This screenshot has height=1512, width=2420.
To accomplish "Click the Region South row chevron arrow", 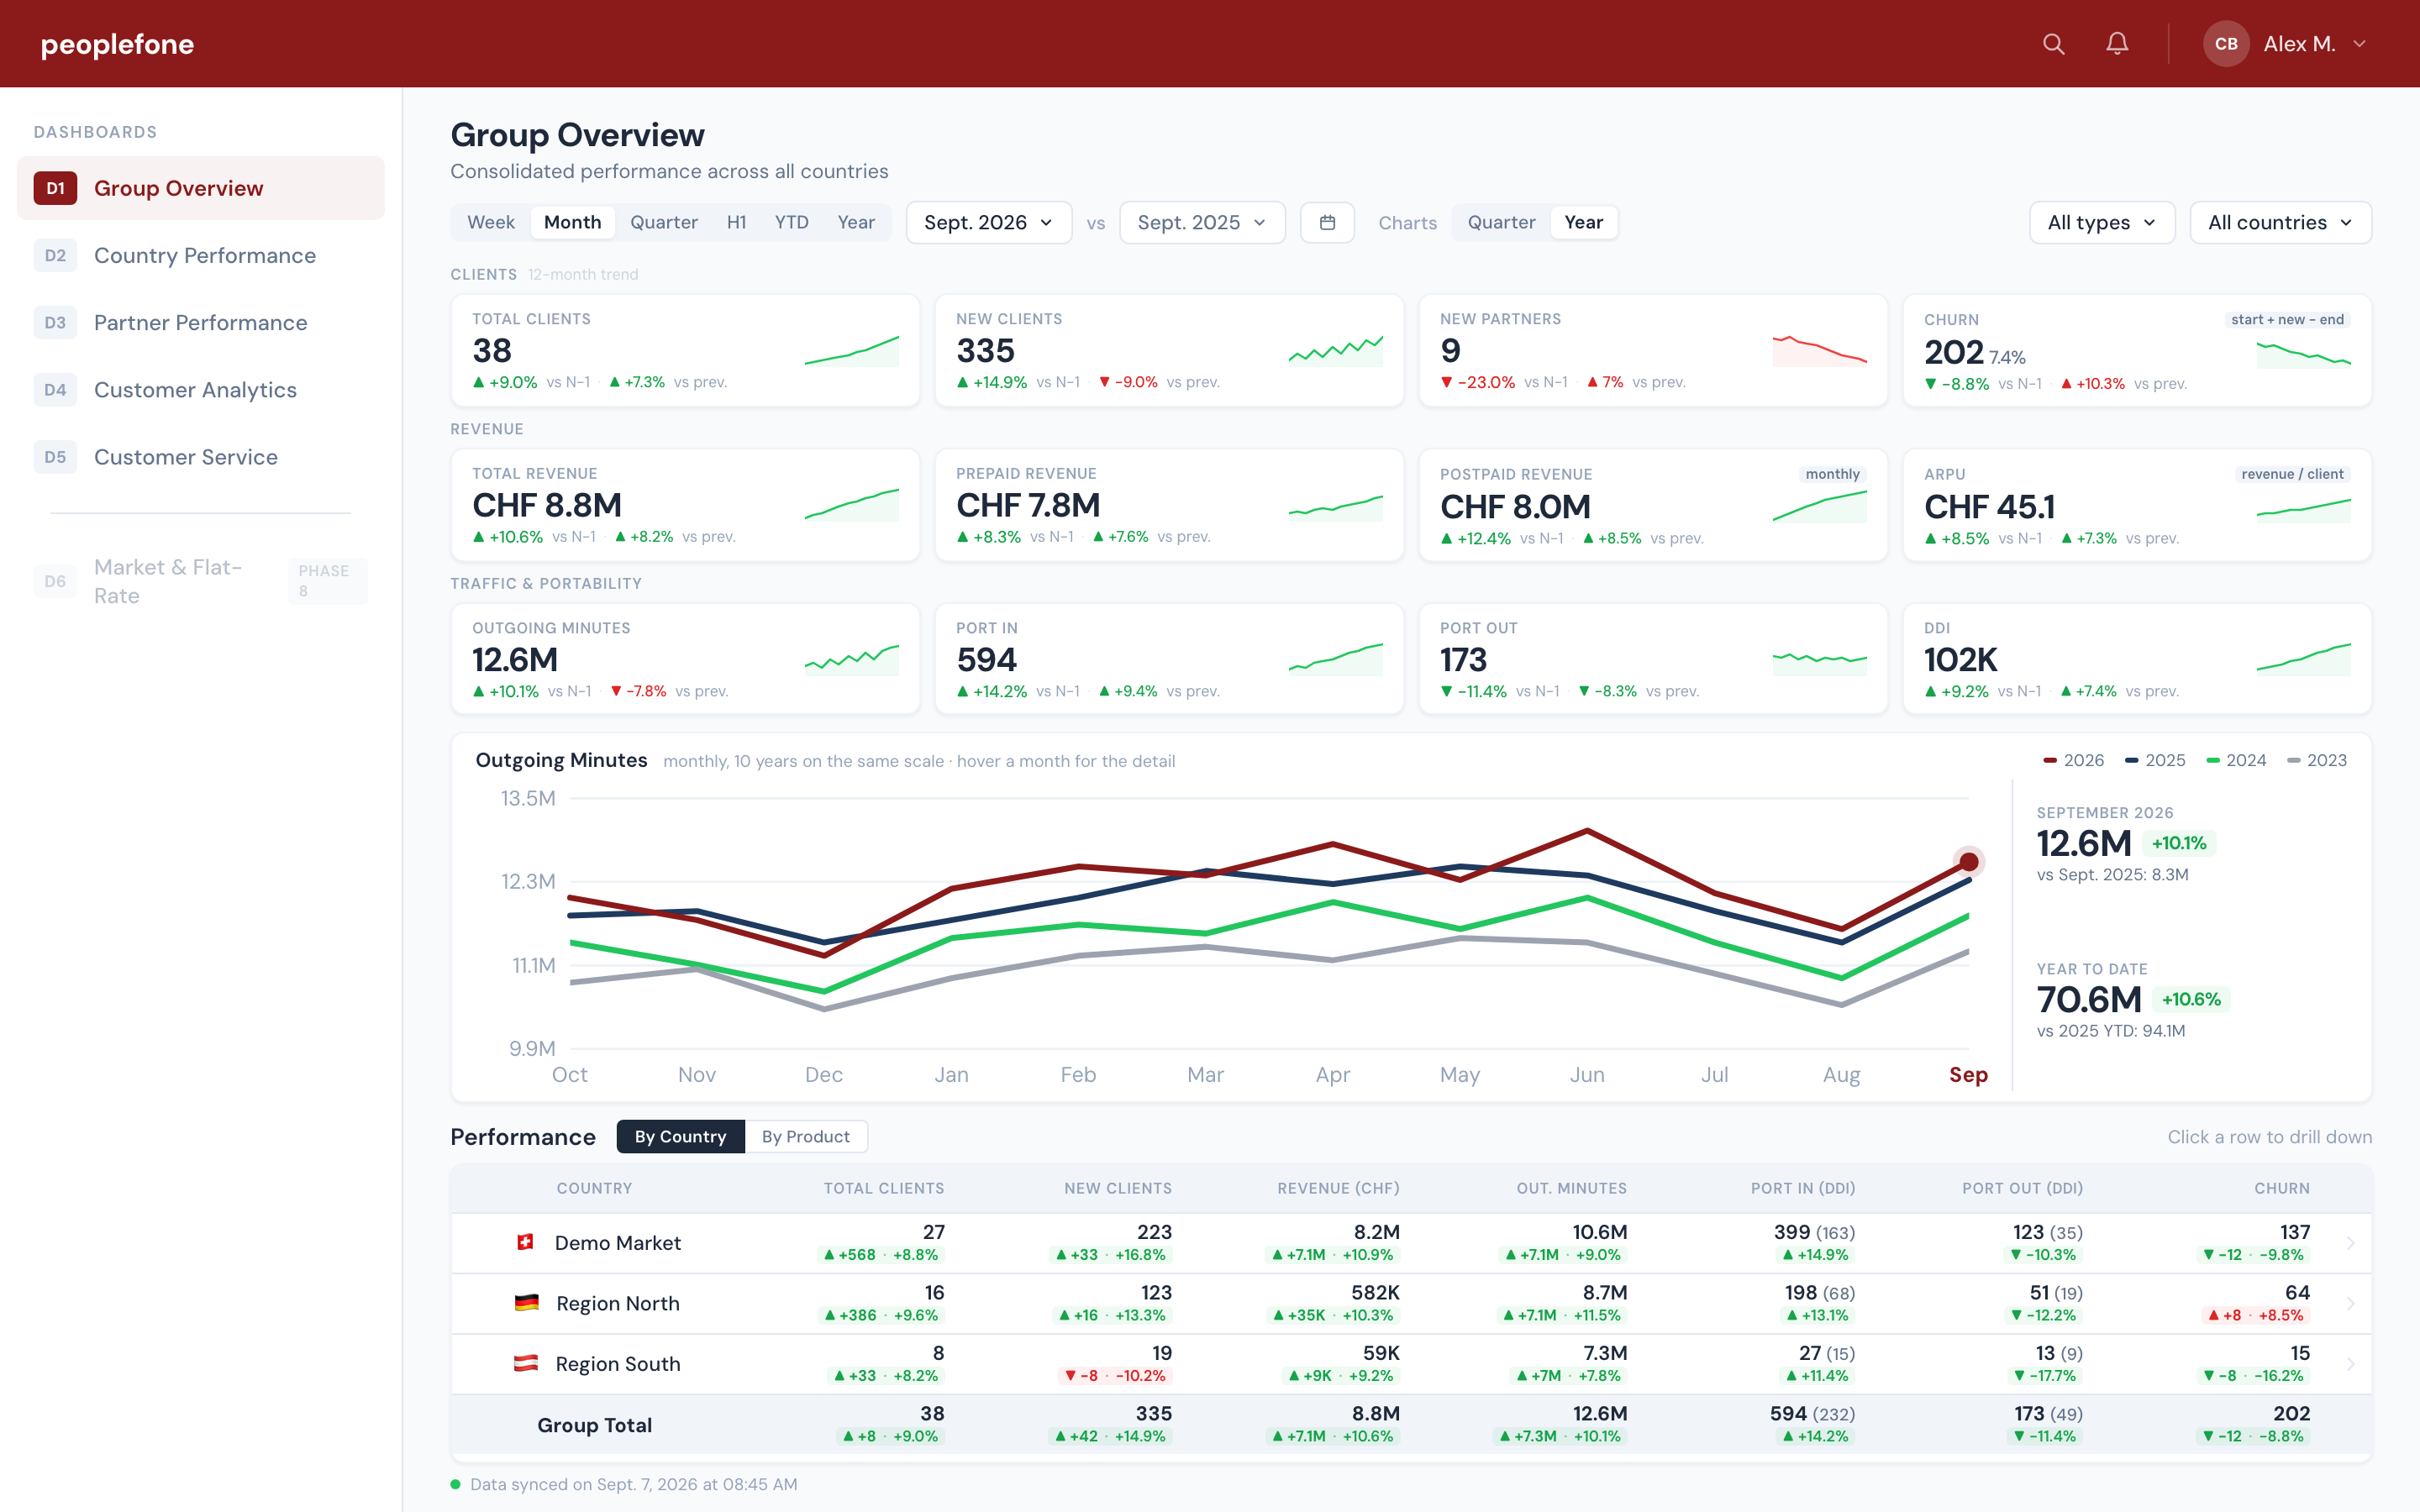I will [x=2351, y=1364].
